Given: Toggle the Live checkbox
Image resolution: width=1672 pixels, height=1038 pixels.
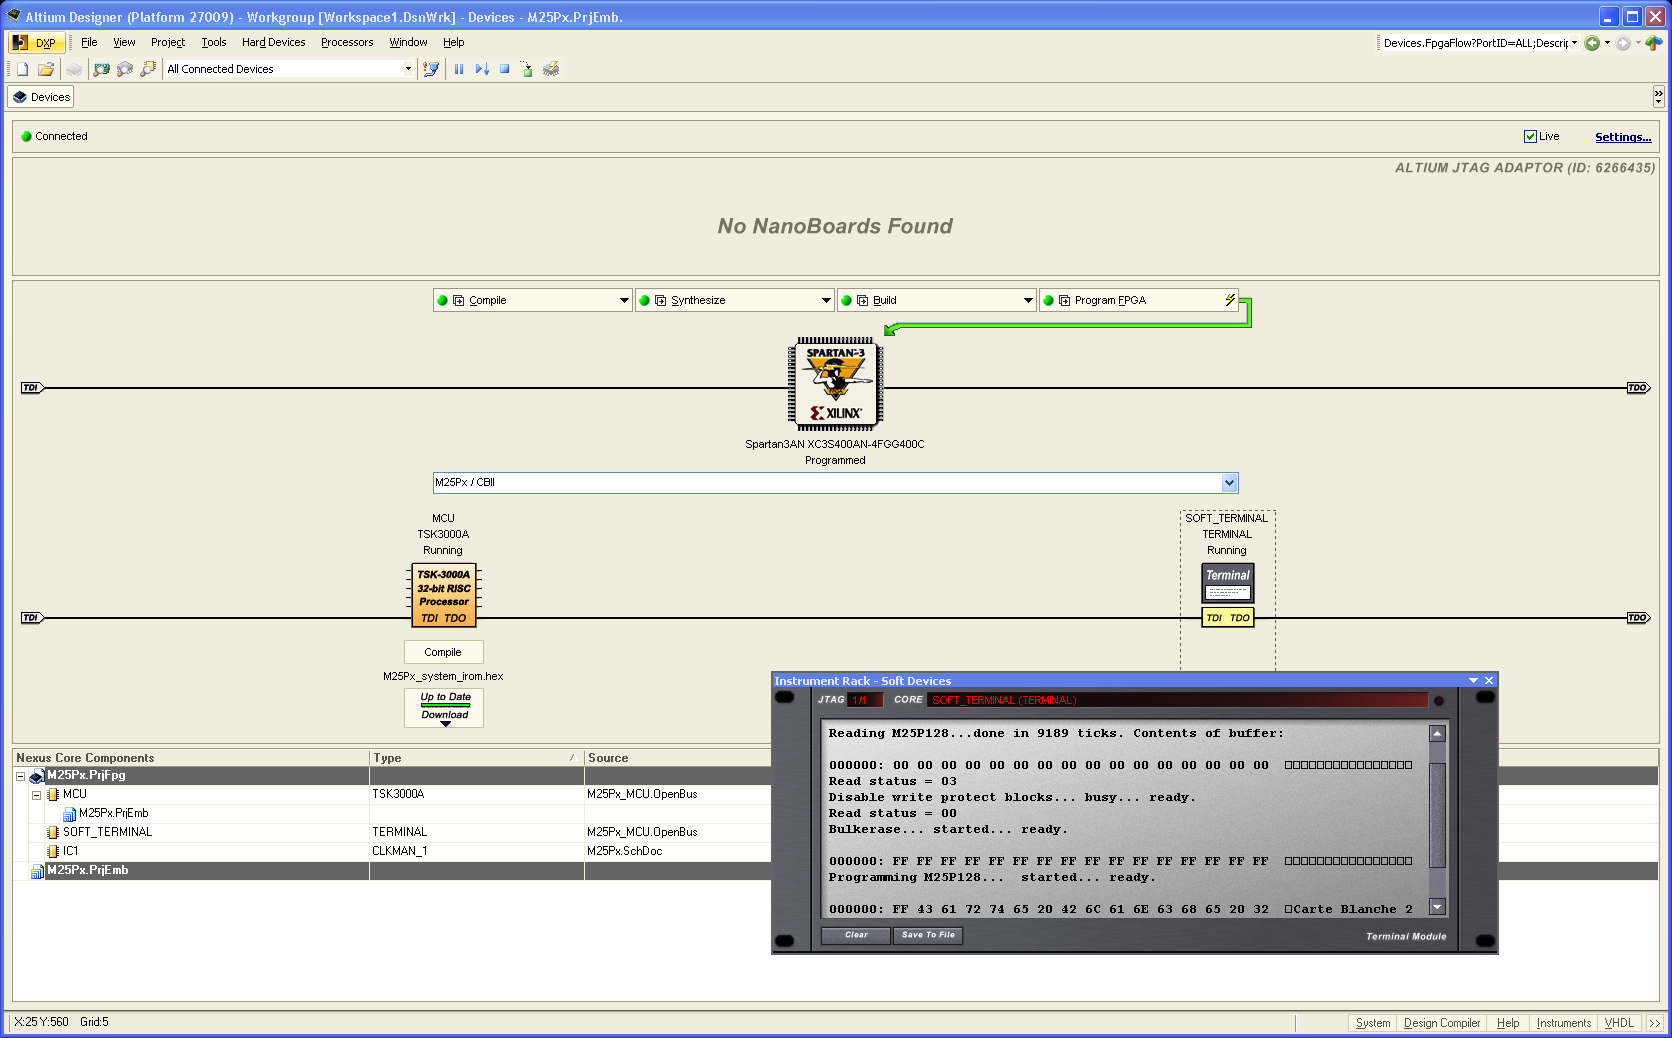Looking at the screenshot, I should click(1530, 136).
